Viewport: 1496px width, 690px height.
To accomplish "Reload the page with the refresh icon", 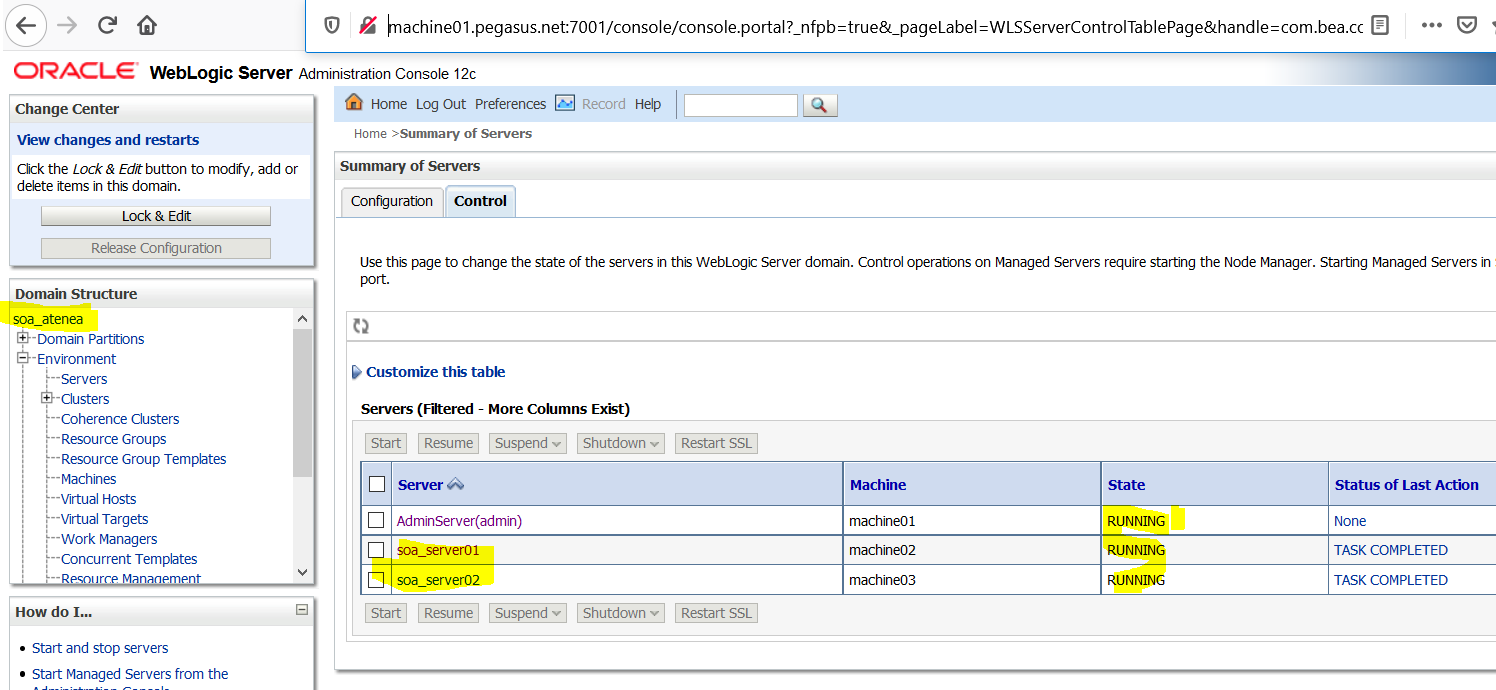I will 107,25.
